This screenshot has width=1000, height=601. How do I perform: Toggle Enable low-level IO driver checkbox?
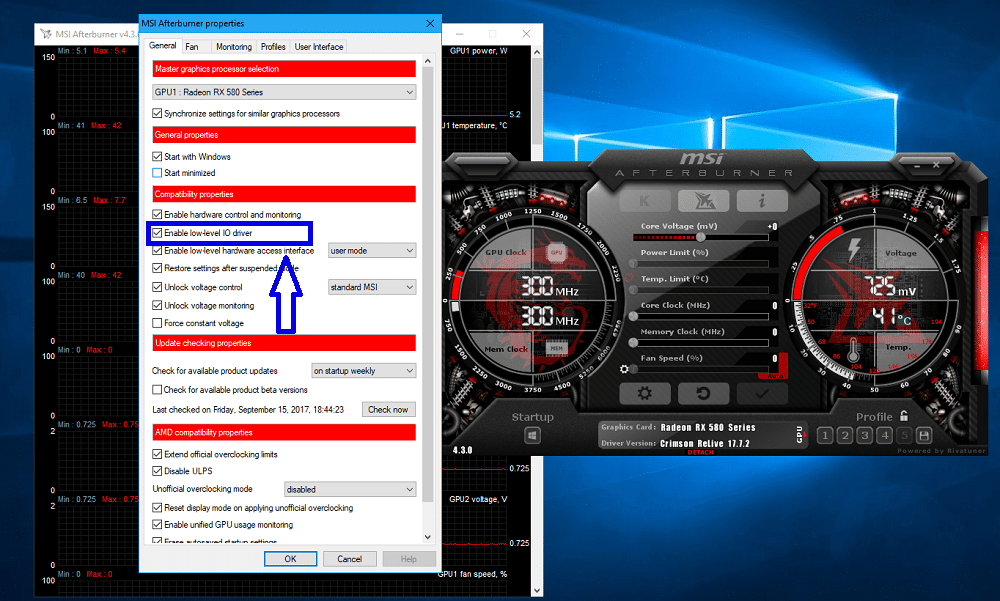(157, 233)
